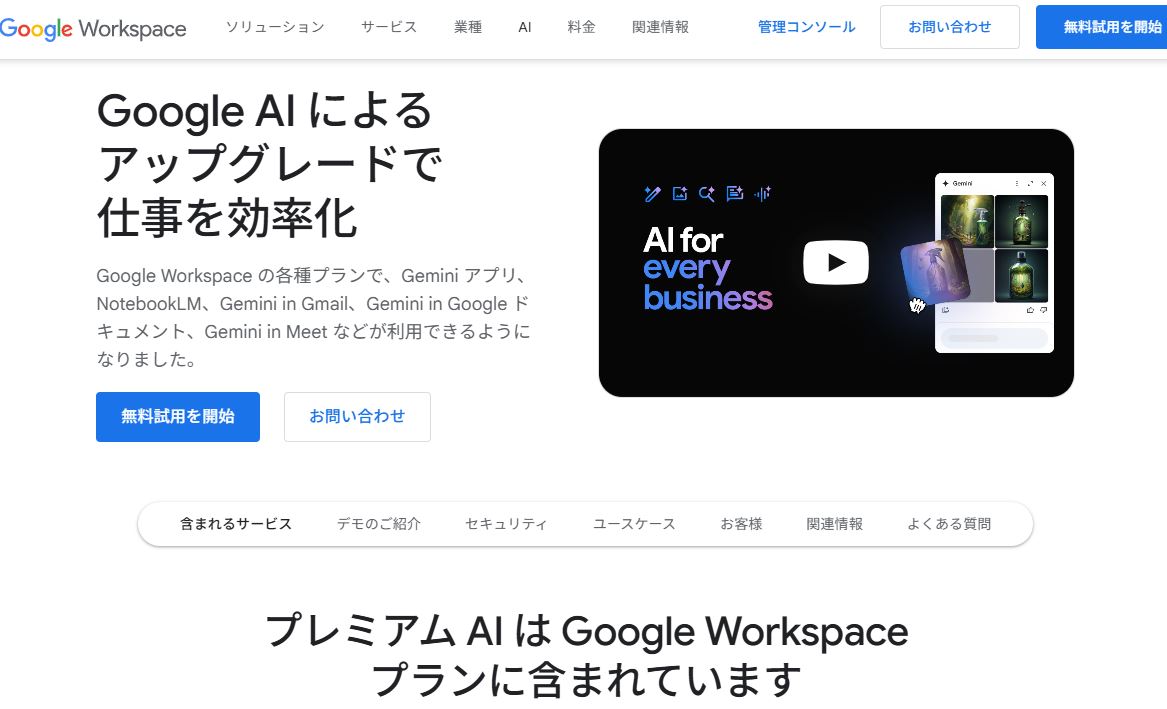Expand the 関連情報 menu in top navigation
This screenshot has height=709, width=1167.
pyautogui.click(x=660, y=27)
